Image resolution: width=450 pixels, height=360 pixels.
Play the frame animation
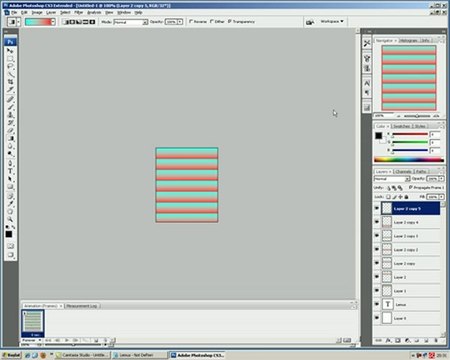[x=67, y=340]
